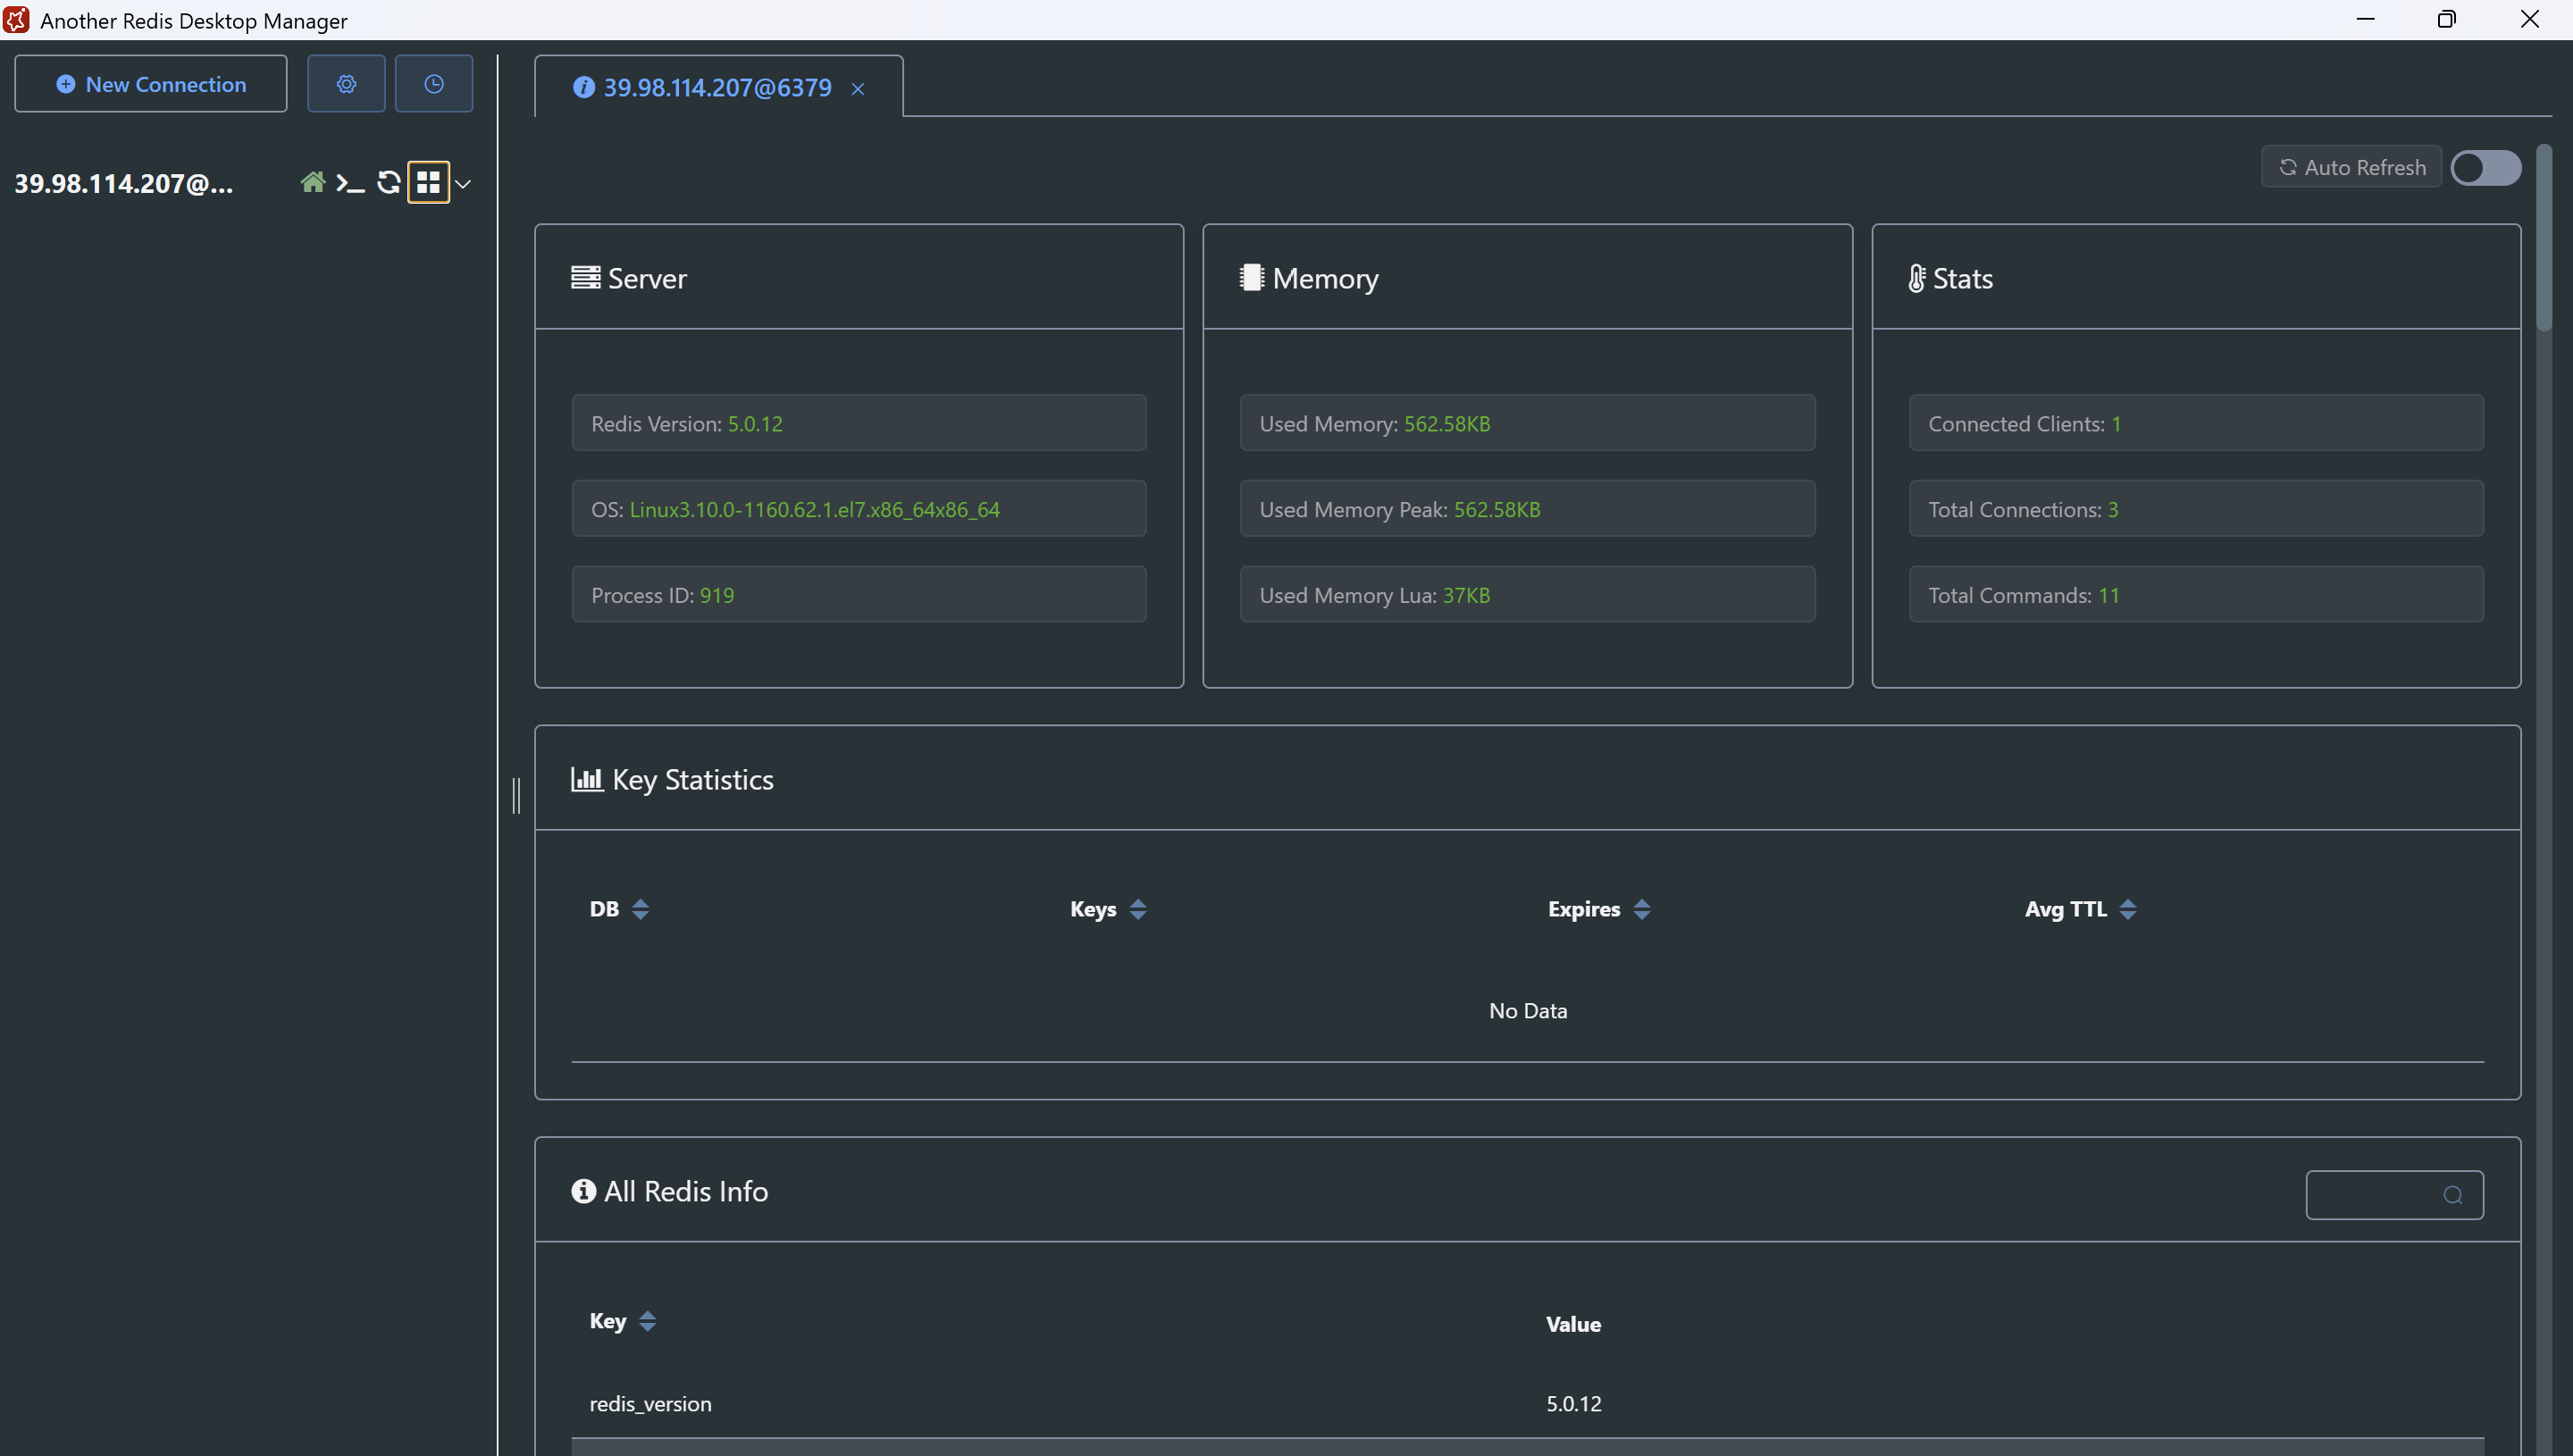Click the OS Linux version value
The height and width of the screenshot is (1456, 2573).
[x=814, y=510]
